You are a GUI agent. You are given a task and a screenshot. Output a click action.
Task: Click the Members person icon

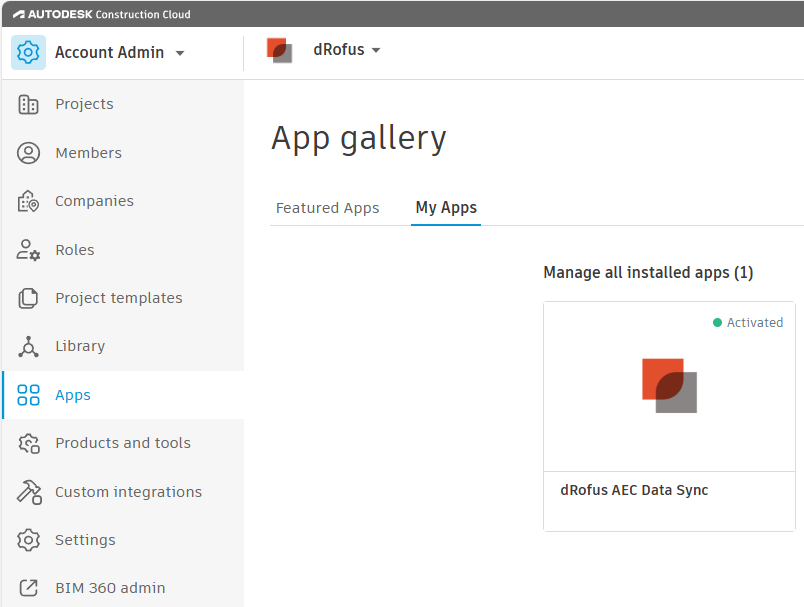(28, 153)
